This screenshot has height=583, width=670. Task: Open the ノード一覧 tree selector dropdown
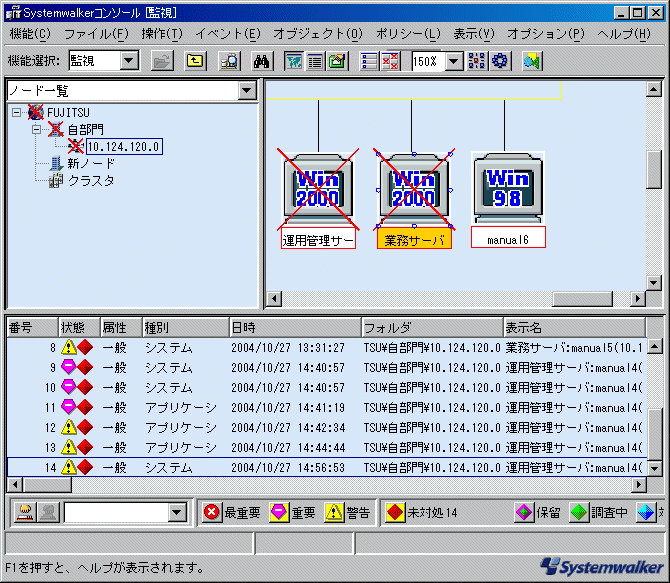point(247,91)
